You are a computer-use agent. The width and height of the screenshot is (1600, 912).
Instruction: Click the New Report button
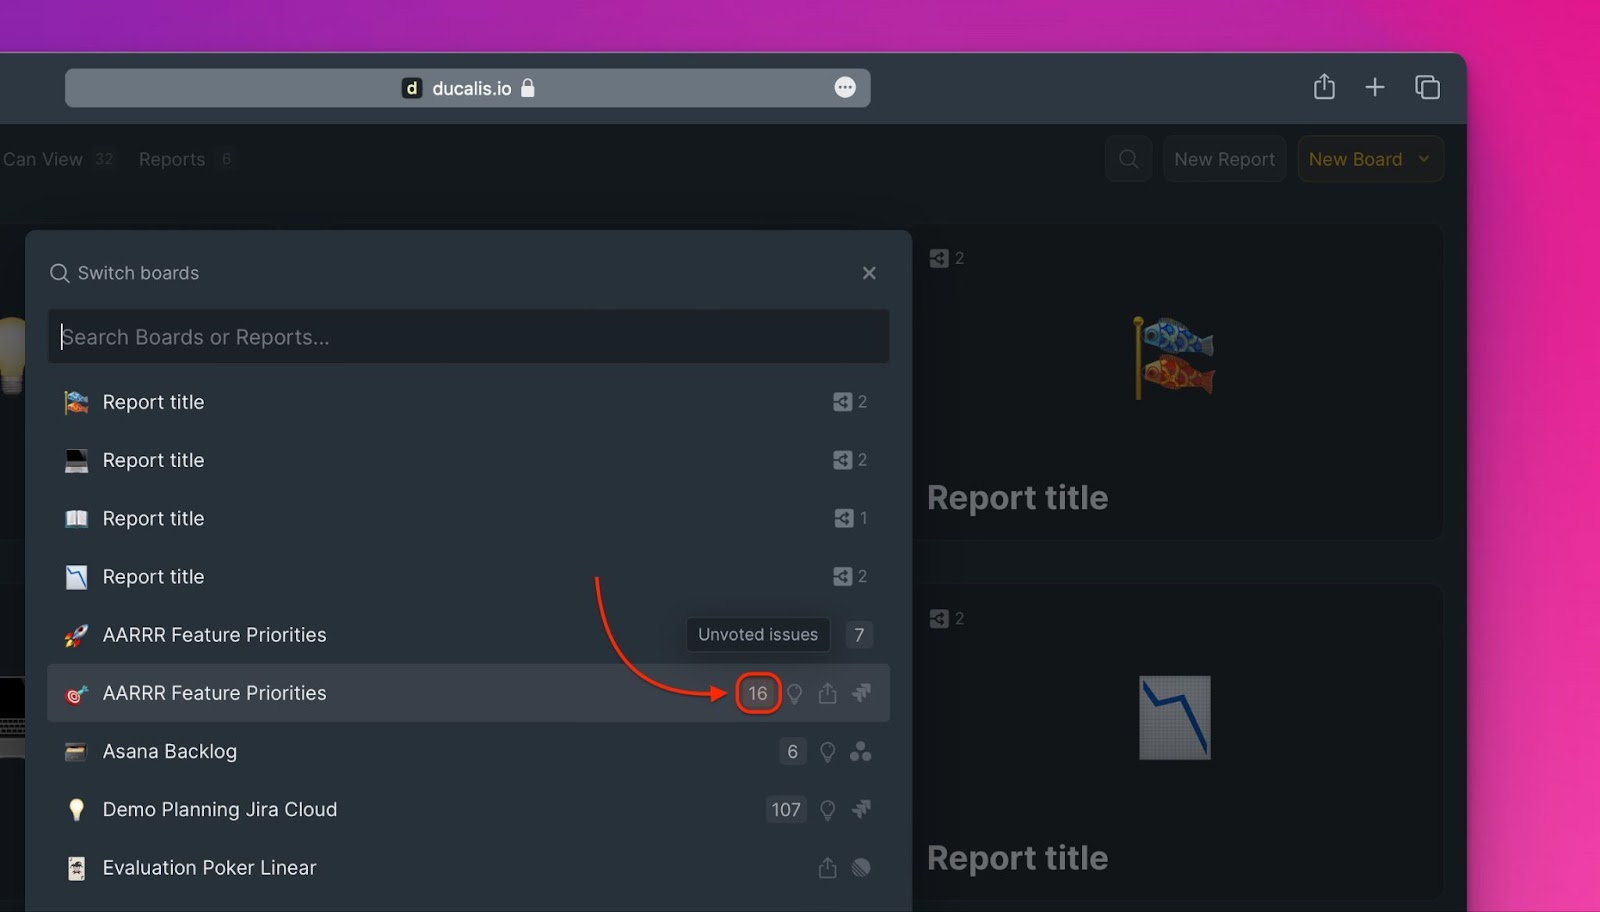[x=1224, y=159]
